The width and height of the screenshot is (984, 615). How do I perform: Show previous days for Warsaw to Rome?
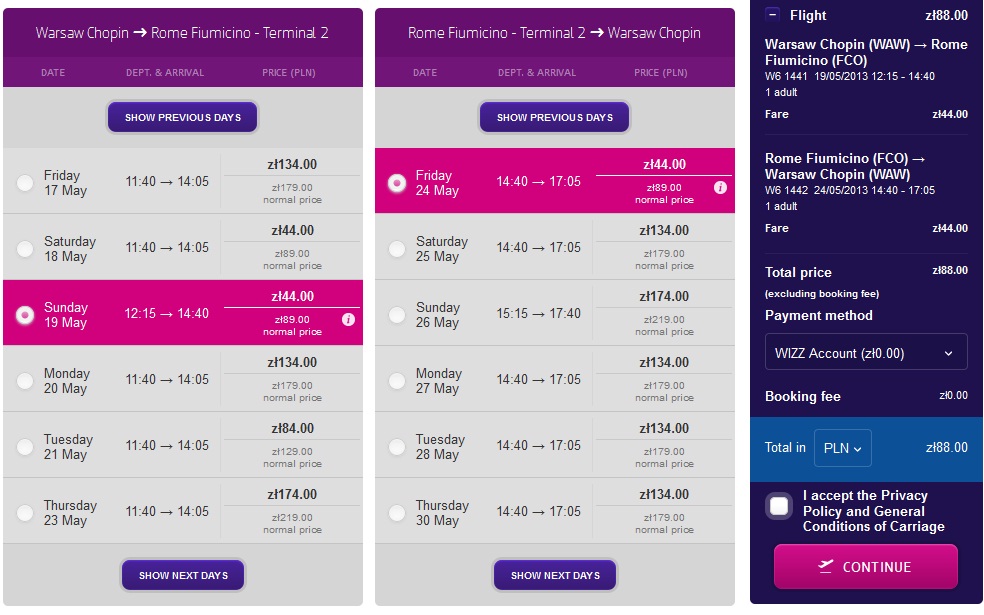pyautogui.click(x=183, y=117)
